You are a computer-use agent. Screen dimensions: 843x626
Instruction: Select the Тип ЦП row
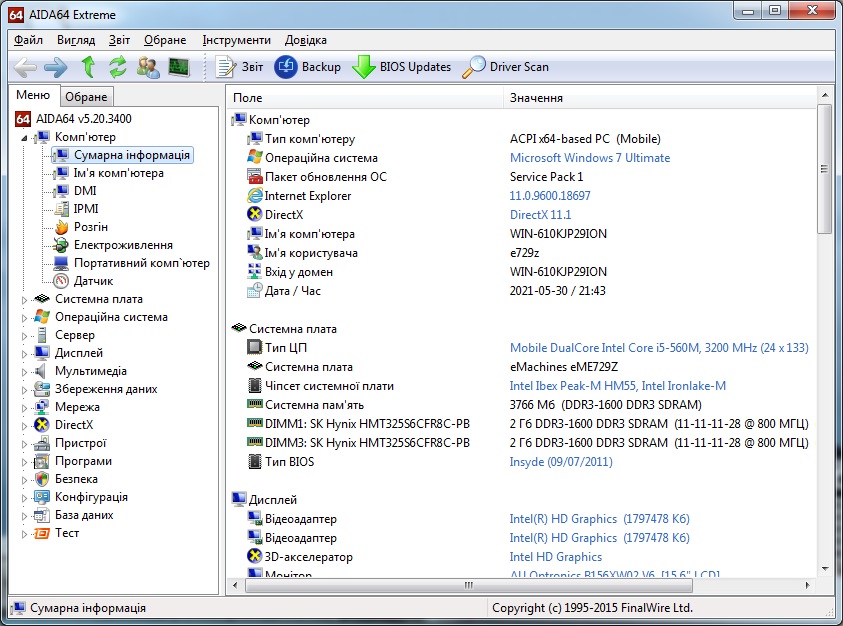coord(521,348)
